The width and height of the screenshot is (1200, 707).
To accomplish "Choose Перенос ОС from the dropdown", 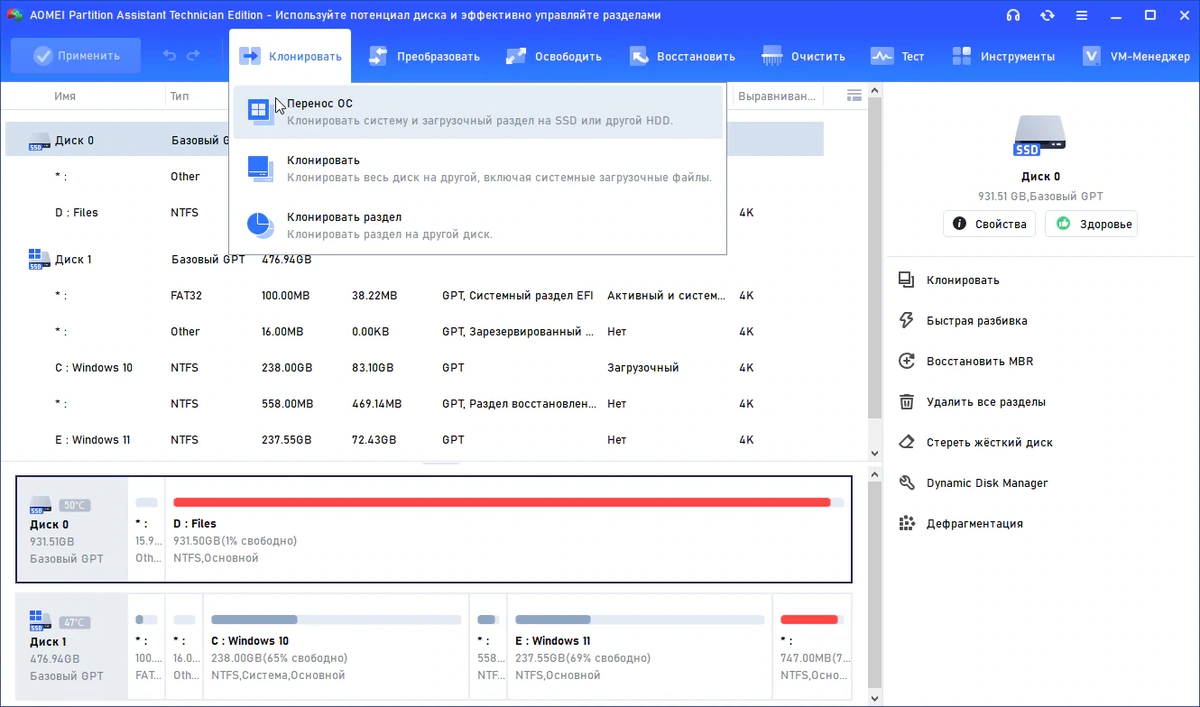I will [x=477, y=111].
